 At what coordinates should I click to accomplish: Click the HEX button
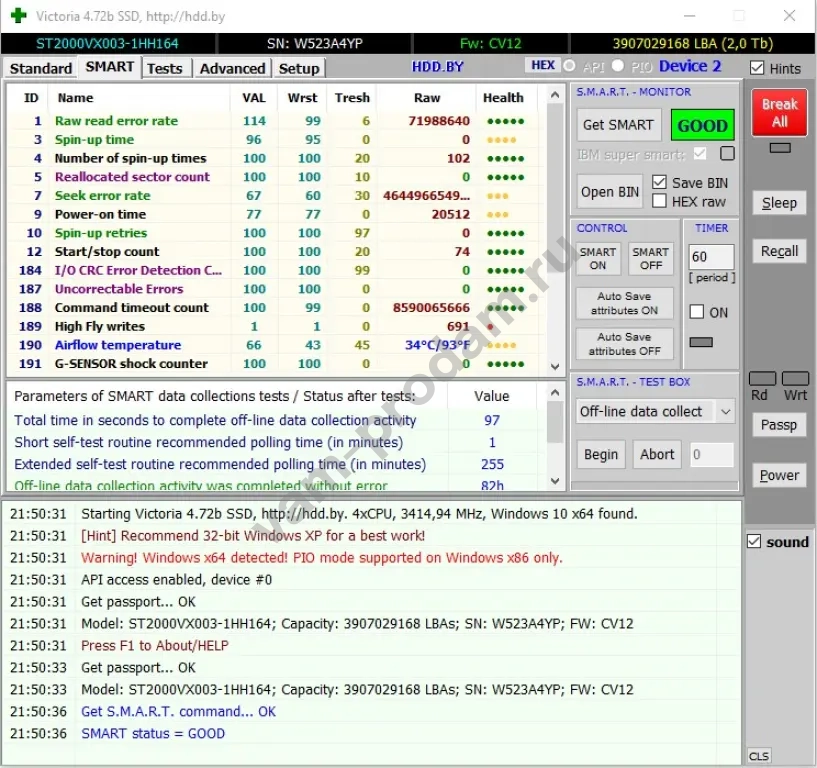coord(543,66)
